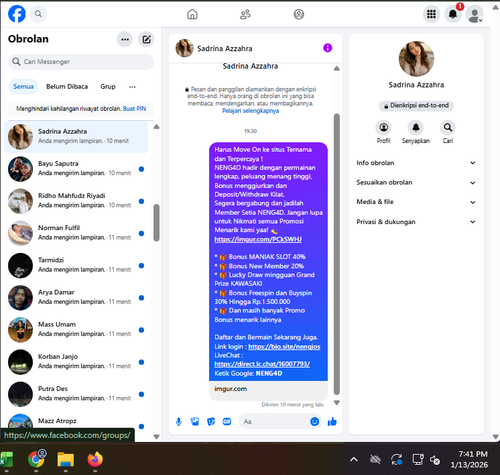Select the Belum Dibaca tab

67,87
